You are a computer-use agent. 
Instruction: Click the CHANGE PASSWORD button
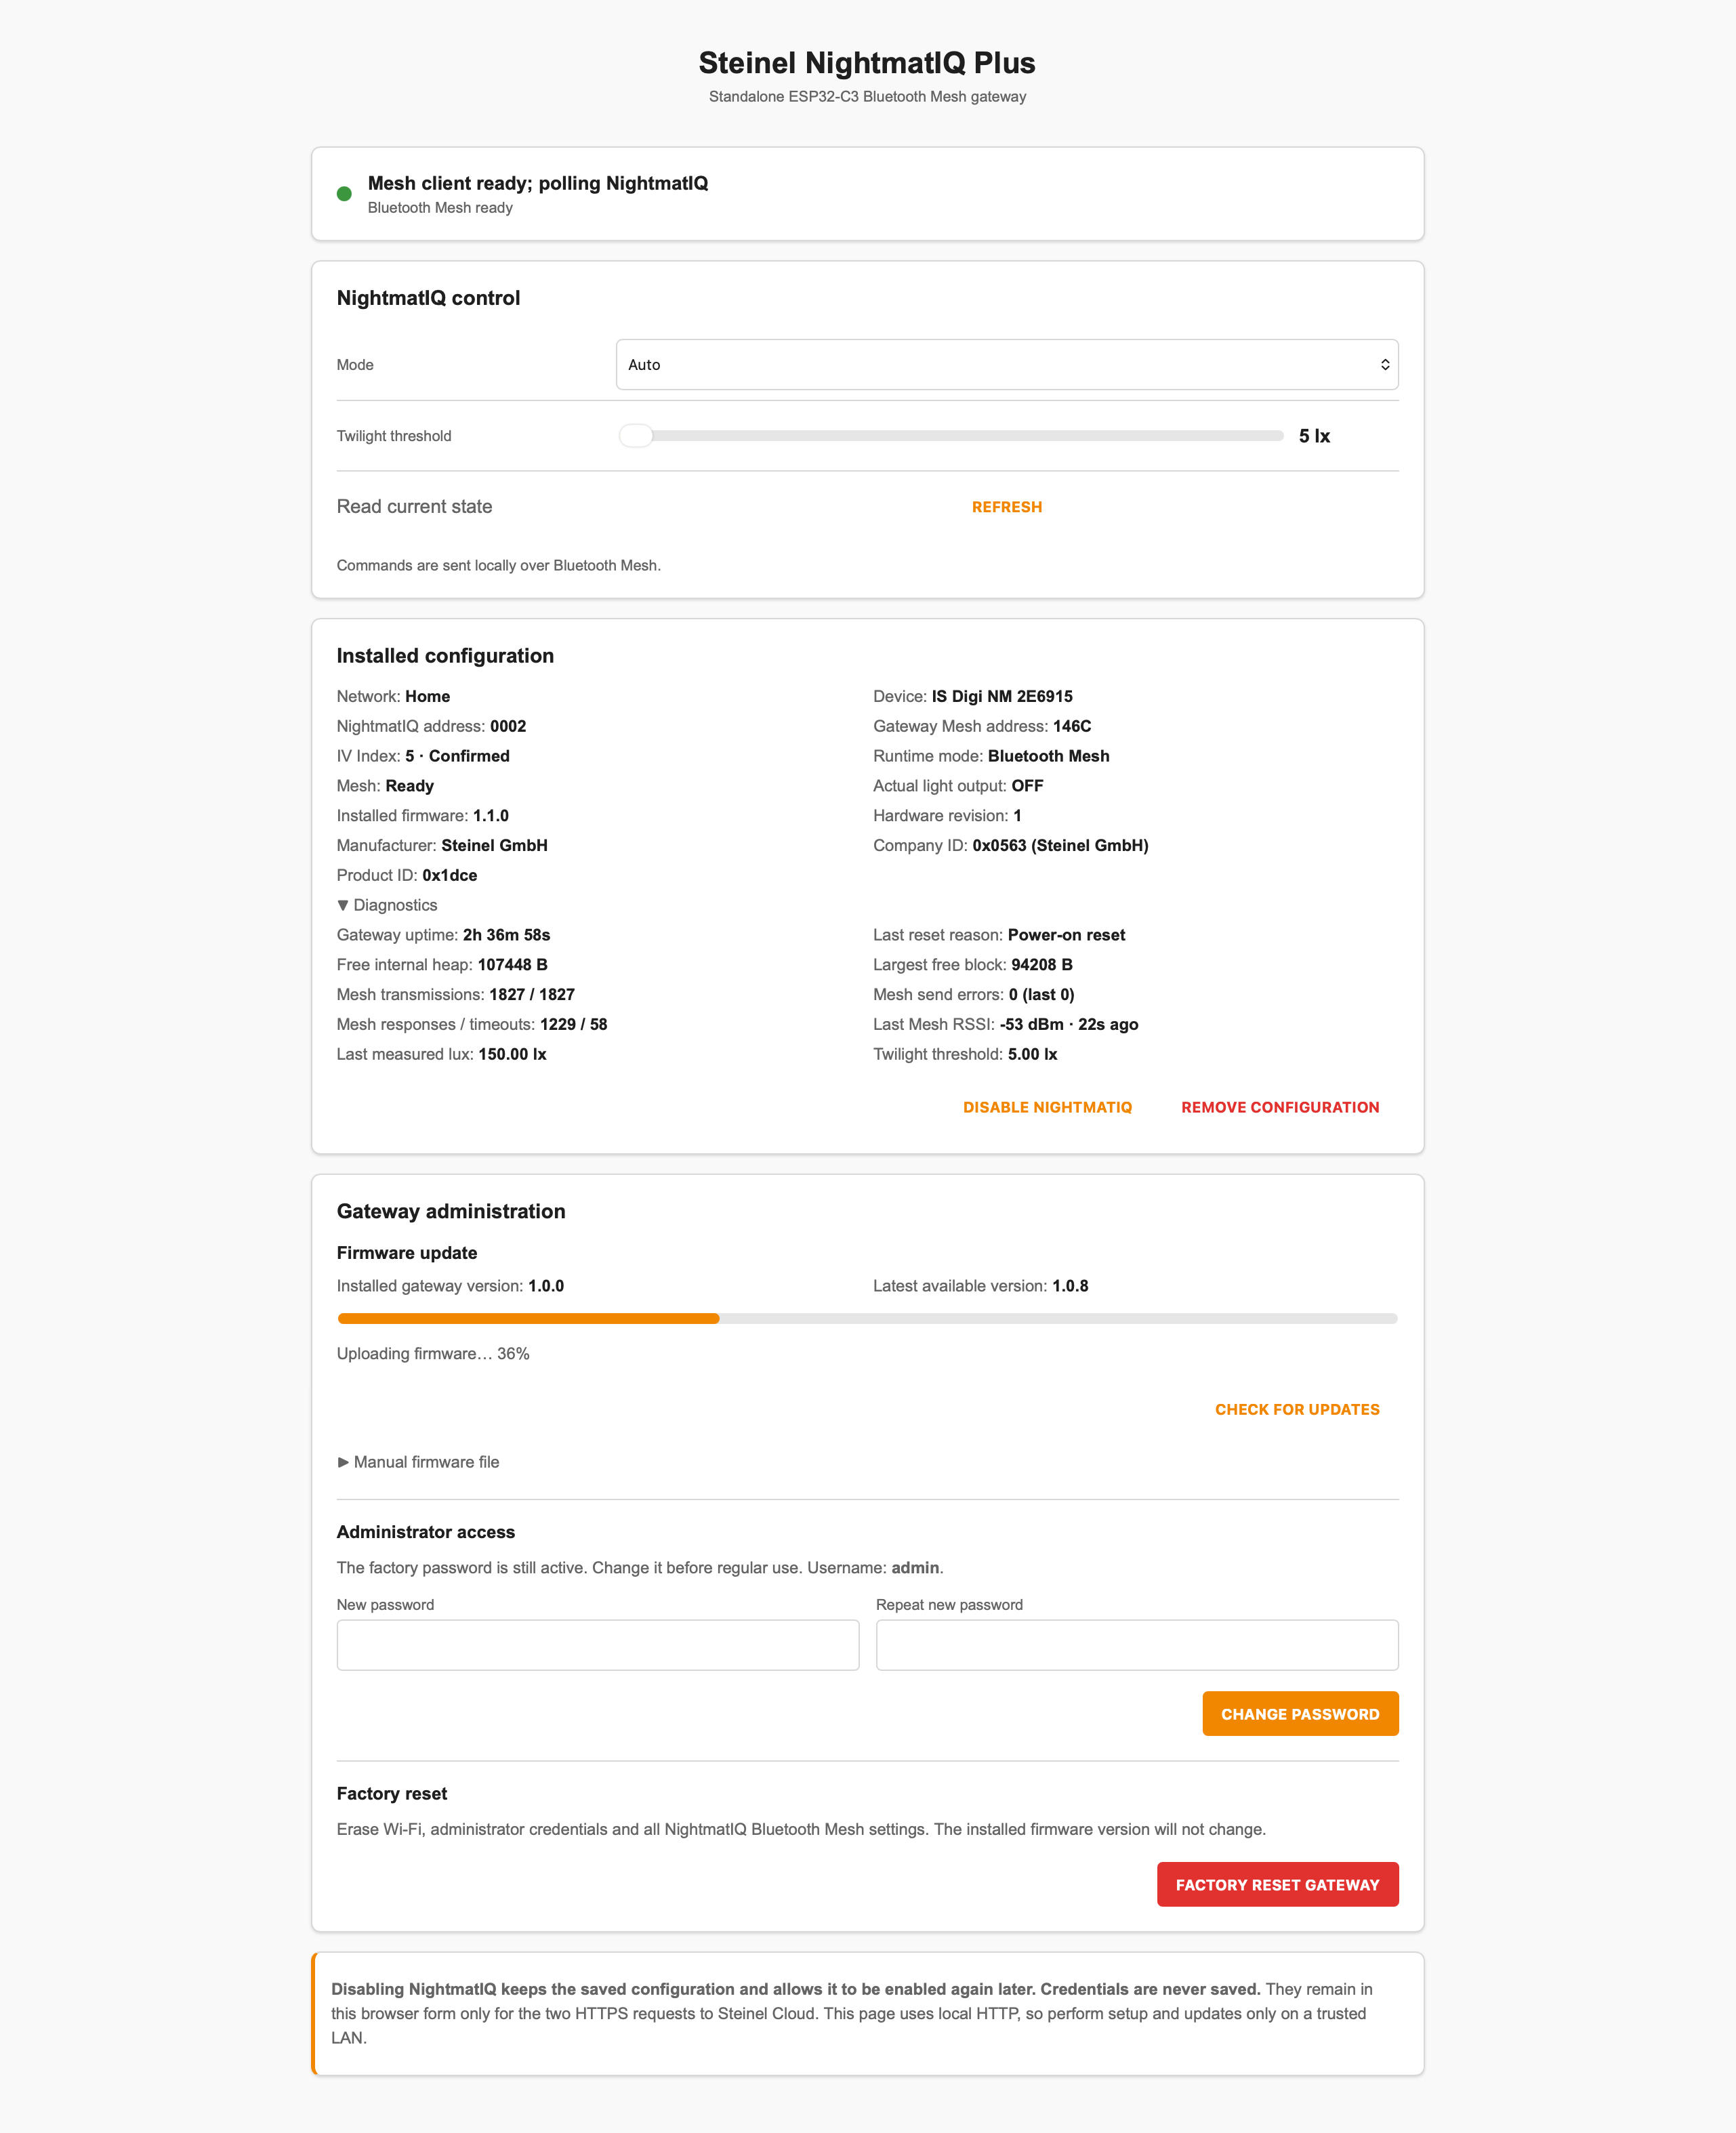(x=1300, y=1714)
